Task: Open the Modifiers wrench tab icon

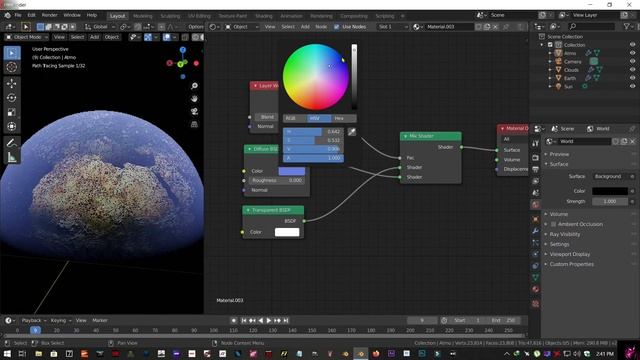Action: [536, 231]
